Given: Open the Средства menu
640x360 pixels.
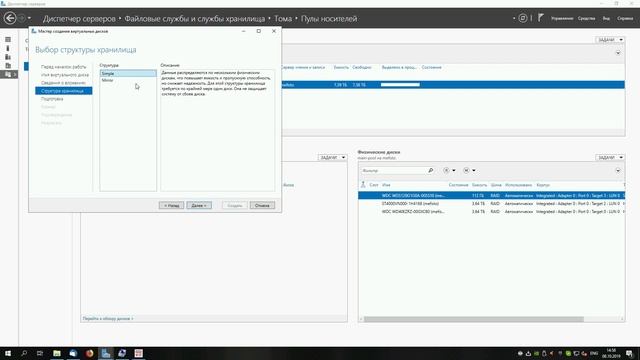Looking at the screenshot, I should tap(586, 18).
